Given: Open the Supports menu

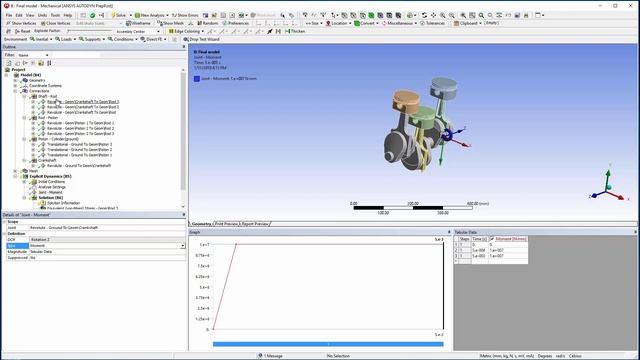Looking at the screenshot, I should point(91,39).
